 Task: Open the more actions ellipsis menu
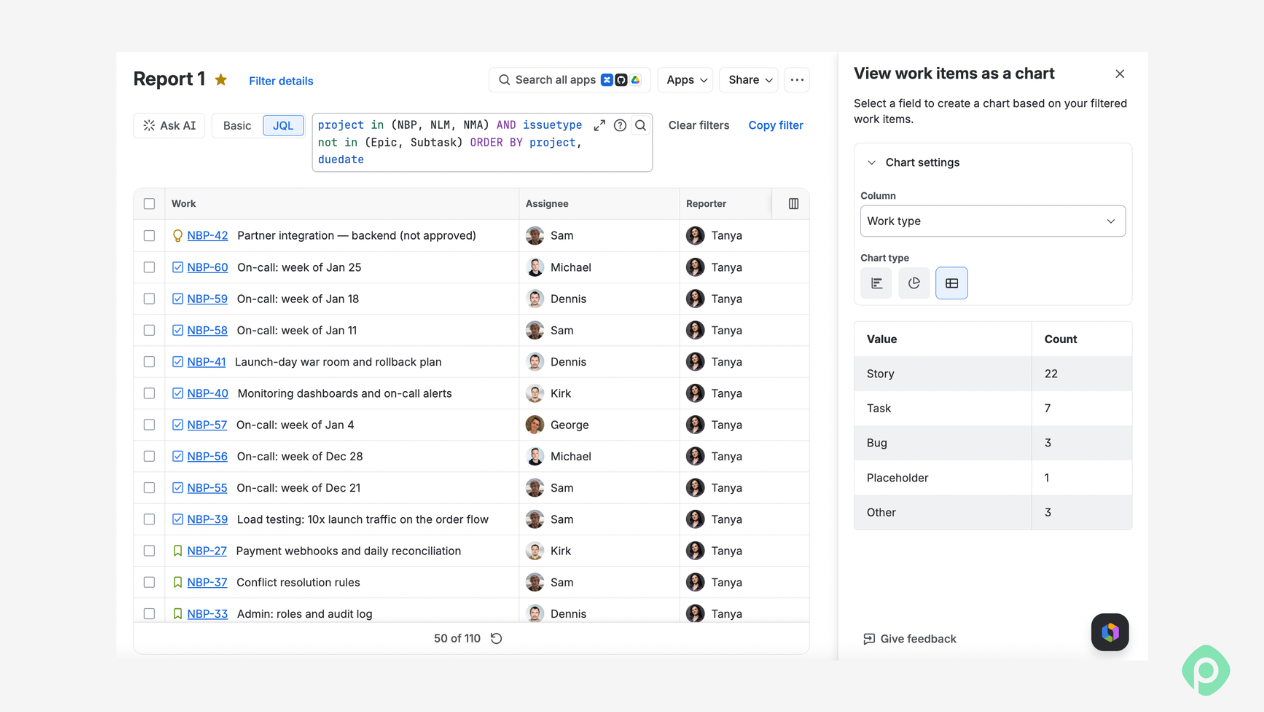(797, 80)
